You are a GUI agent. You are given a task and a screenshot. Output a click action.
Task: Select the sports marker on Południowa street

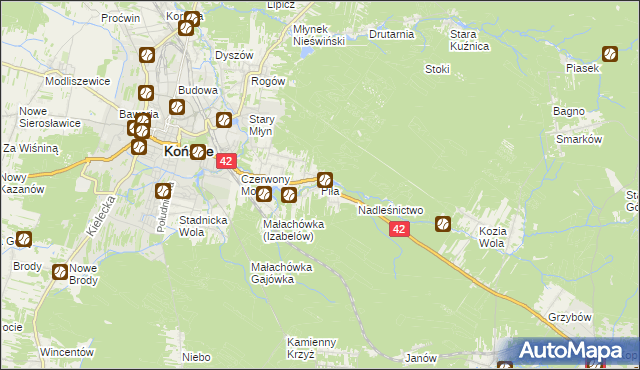pyautogui.click(x=163, y=191)
